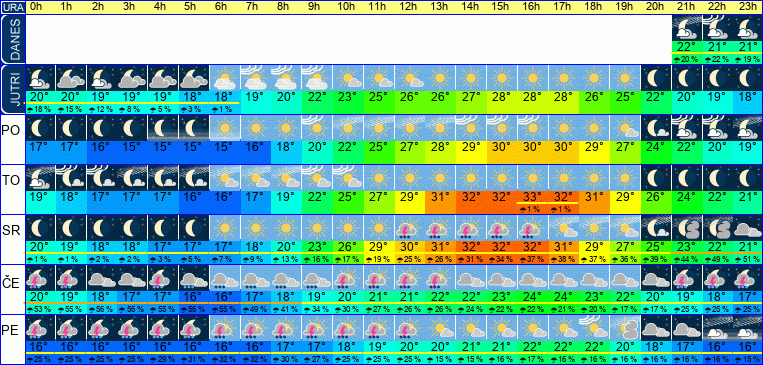Image resolution: width=763 pixels, height=365 pixels.
Task: Click the DANES 23h 19% rain probability
Action: pyautogui.click(x=748, y=59)
